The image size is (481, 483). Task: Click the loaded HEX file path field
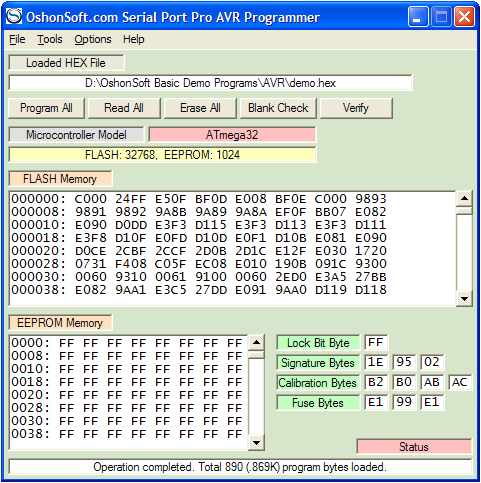coord(210,83)
